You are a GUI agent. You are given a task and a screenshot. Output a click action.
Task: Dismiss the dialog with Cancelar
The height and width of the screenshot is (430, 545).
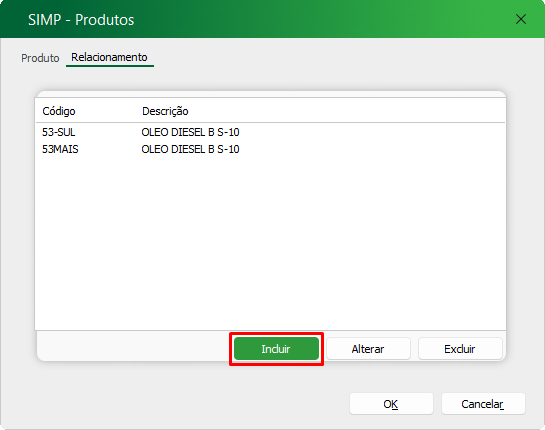483,404
